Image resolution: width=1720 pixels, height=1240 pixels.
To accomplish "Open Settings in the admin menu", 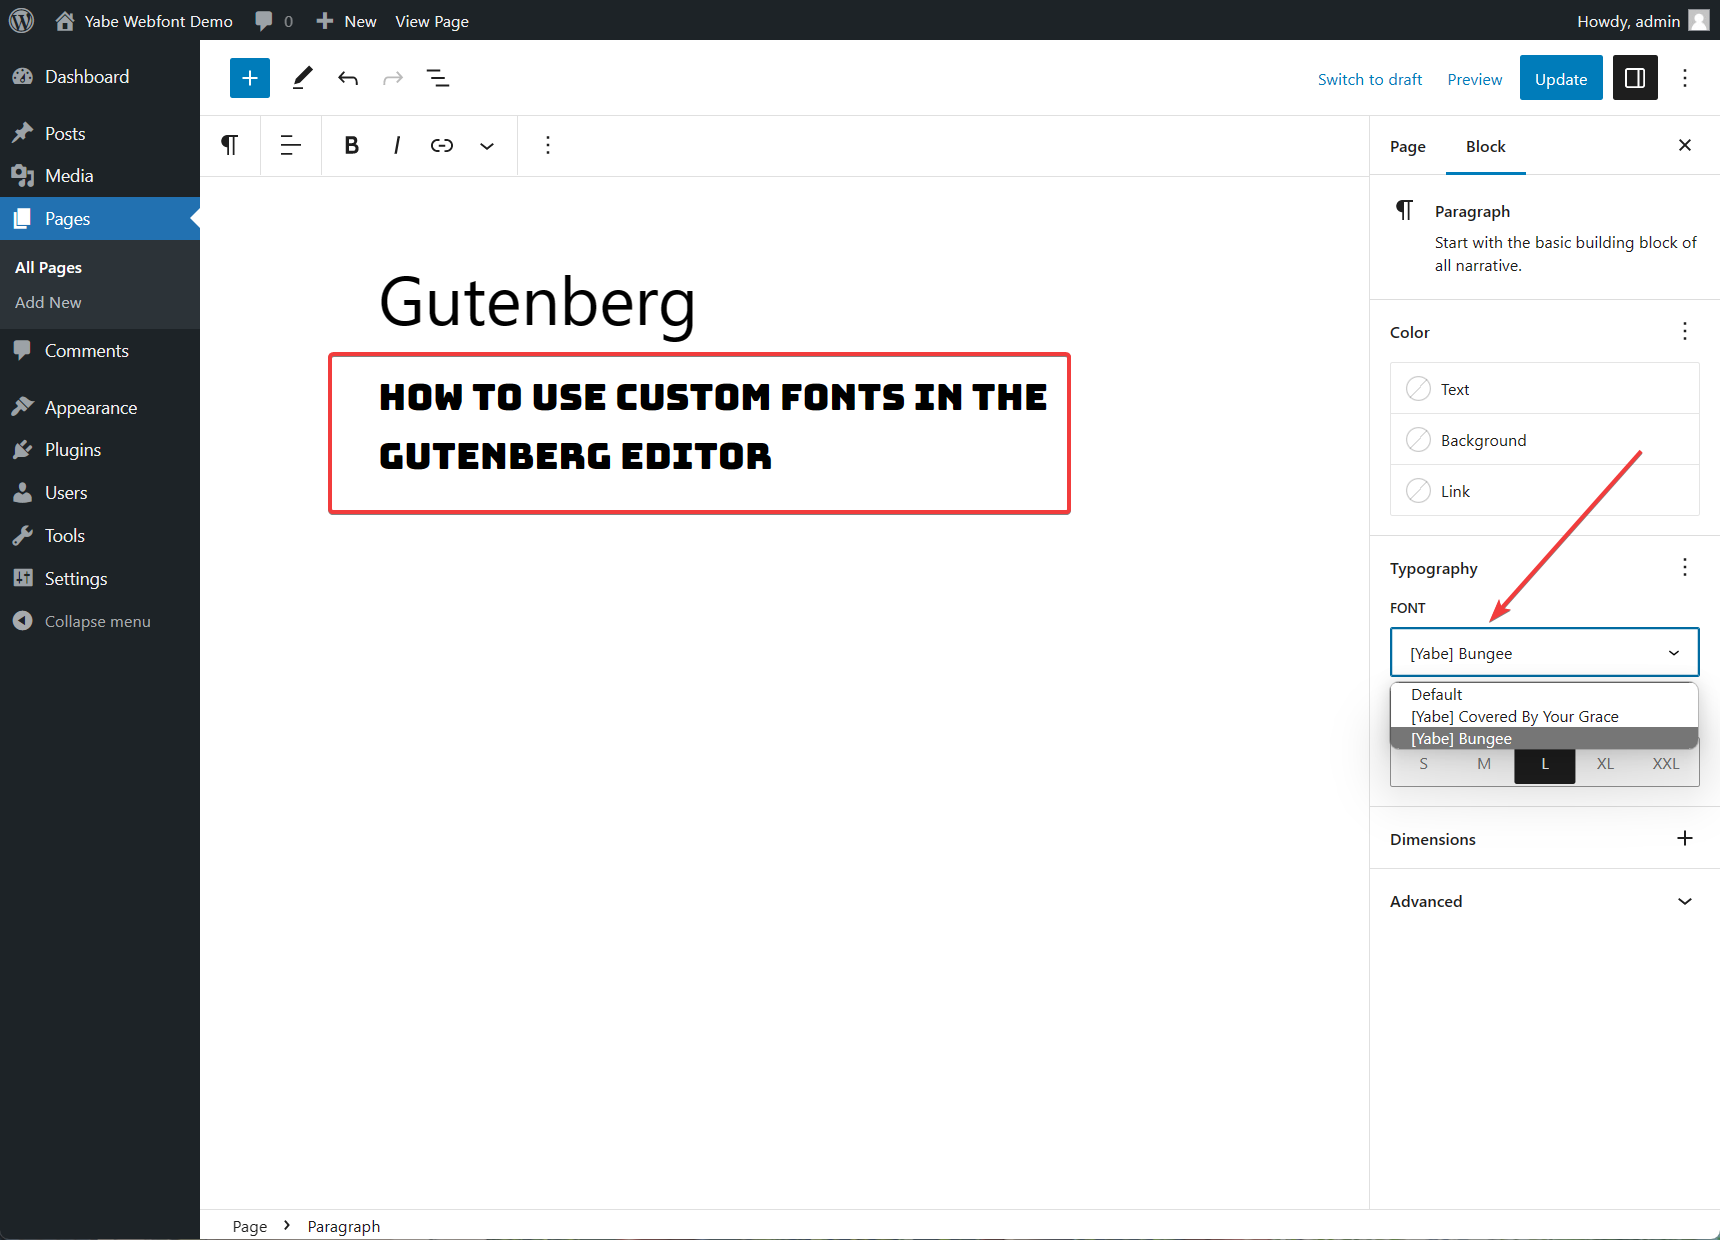I will 100,579.
